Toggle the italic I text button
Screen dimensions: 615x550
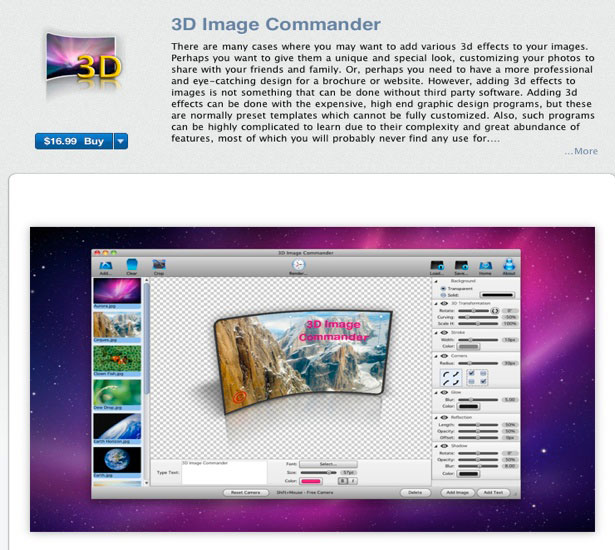pos(353,481)
